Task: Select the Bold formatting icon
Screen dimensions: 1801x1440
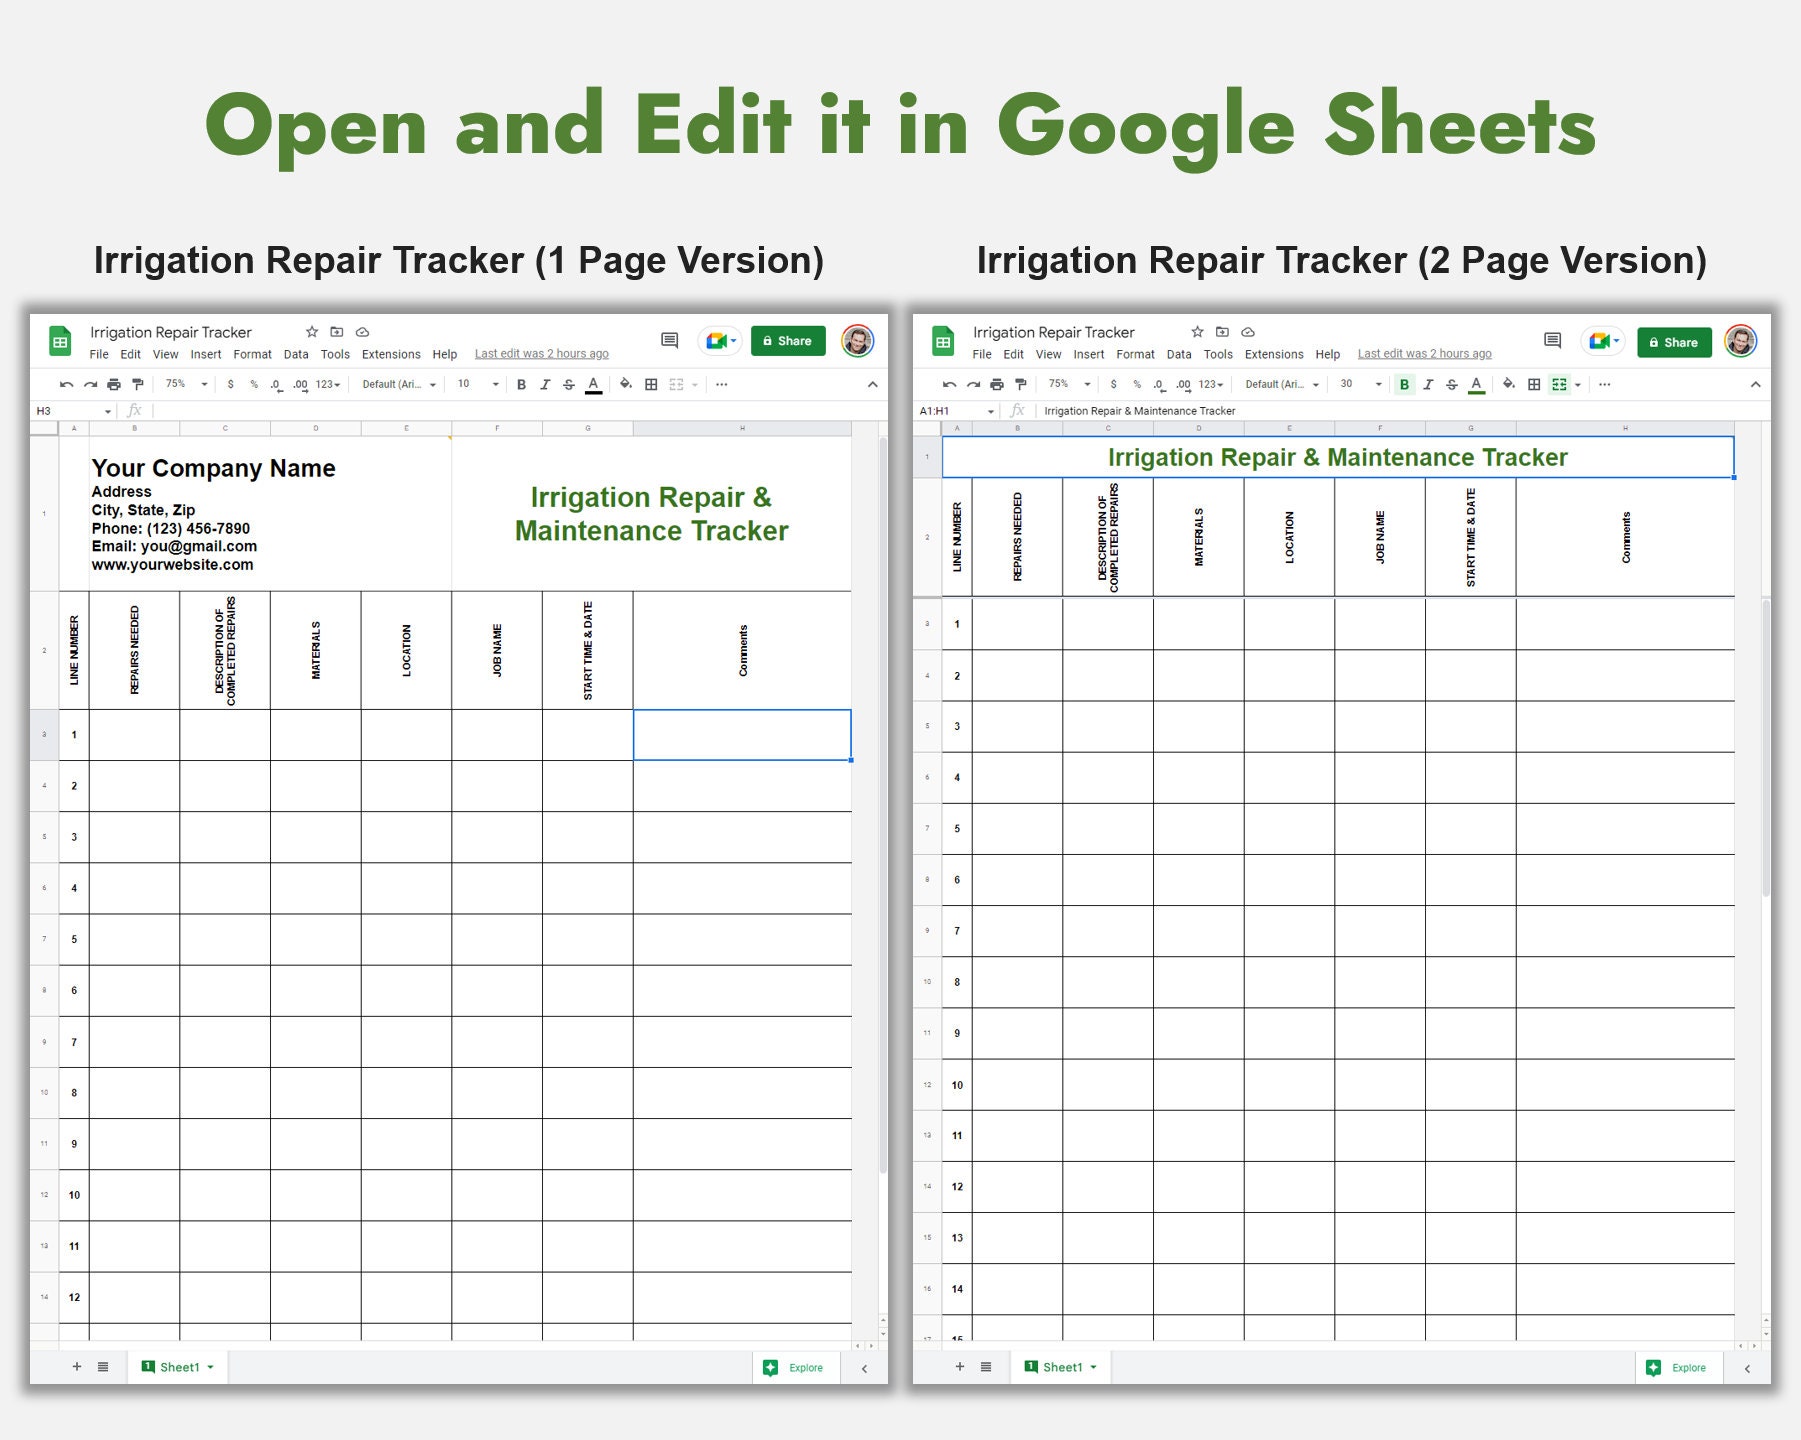Action: point(521,383)
